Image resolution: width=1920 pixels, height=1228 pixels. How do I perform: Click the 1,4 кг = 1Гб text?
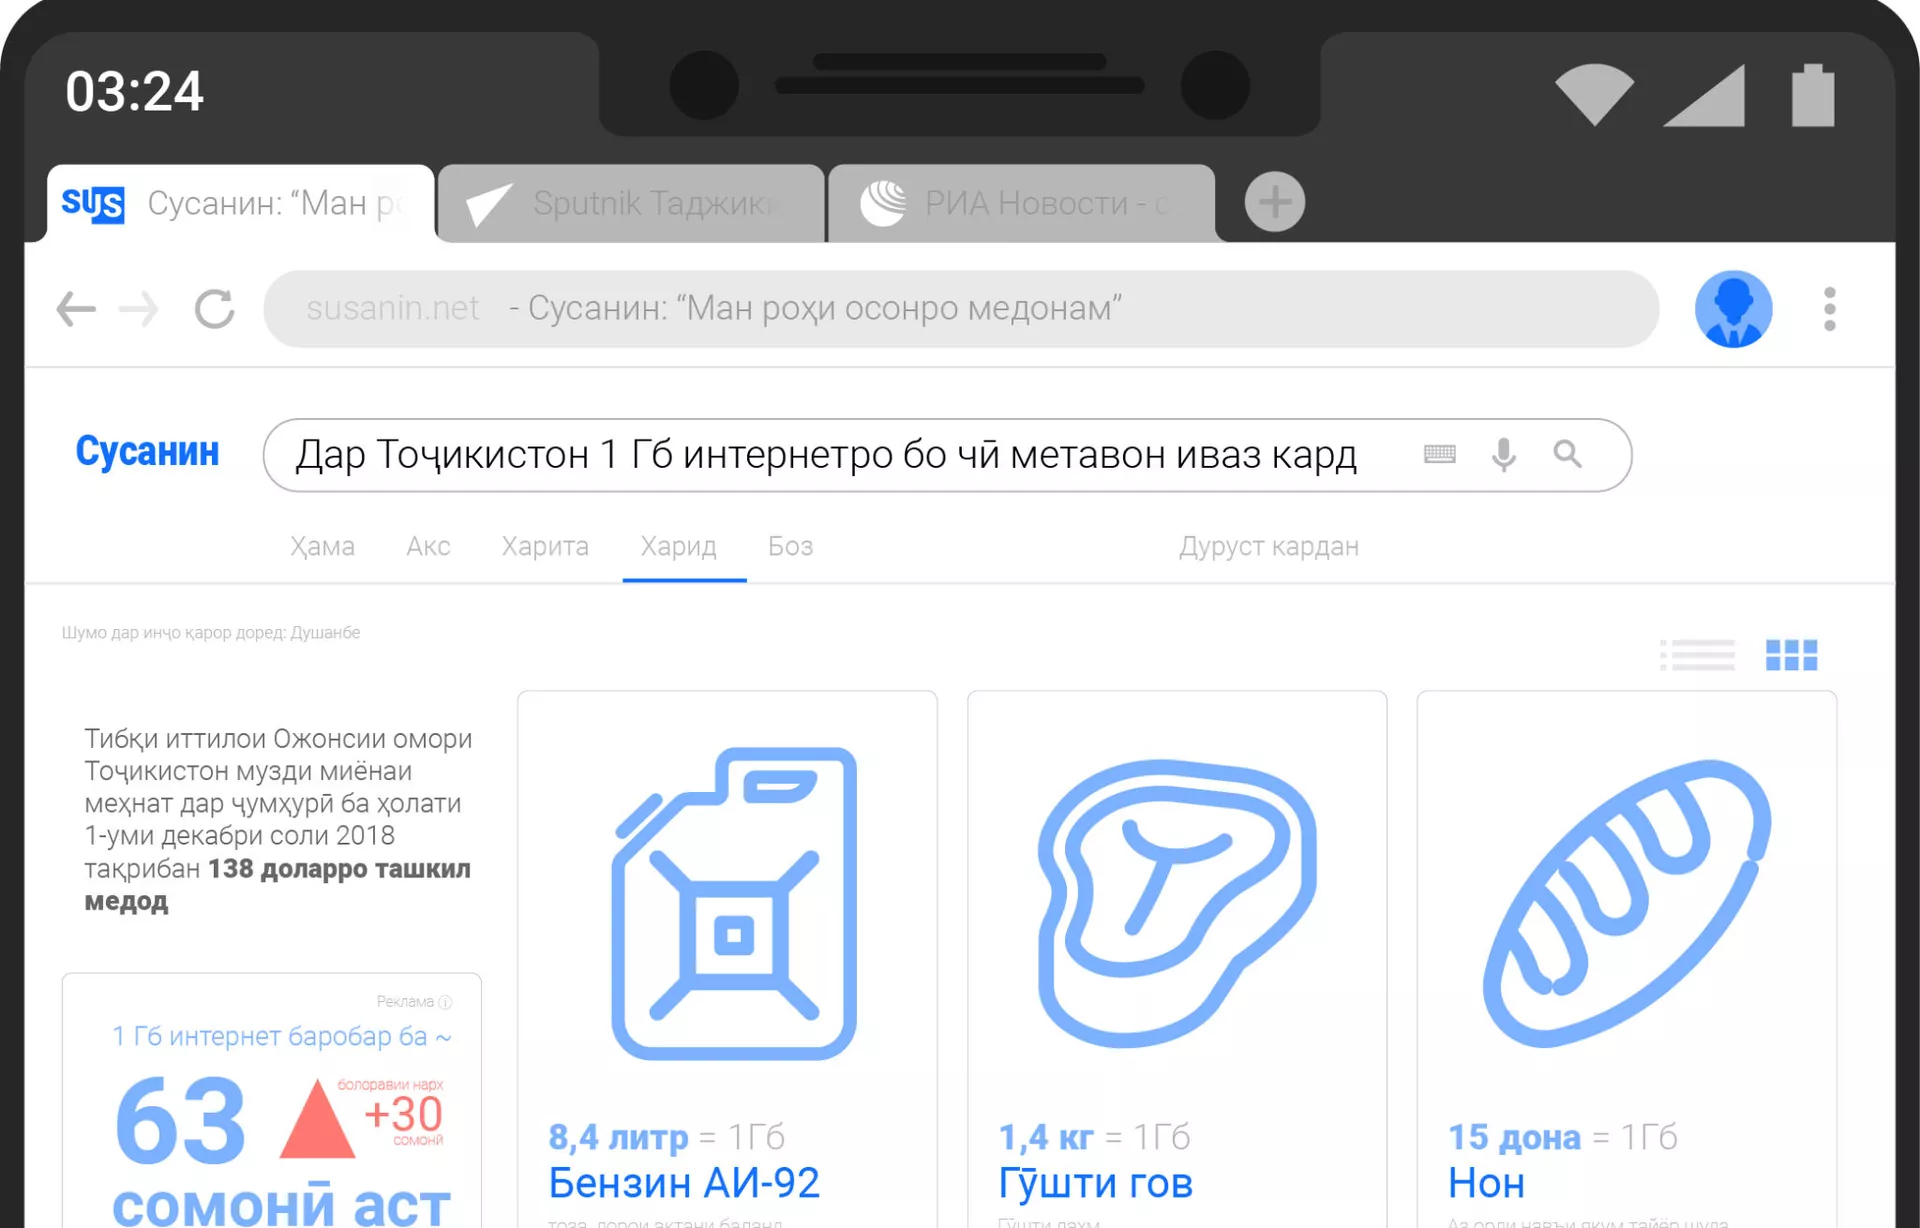[x=1094, y=1137]
